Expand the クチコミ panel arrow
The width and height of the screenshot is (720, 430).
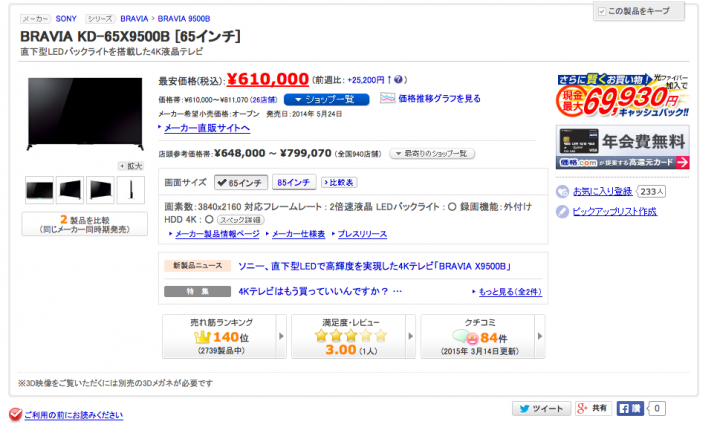coord(540,336)
